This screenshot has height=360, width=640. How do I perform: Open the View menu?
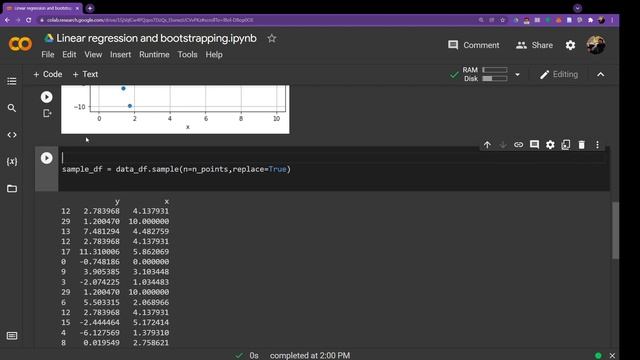(93, 55)
